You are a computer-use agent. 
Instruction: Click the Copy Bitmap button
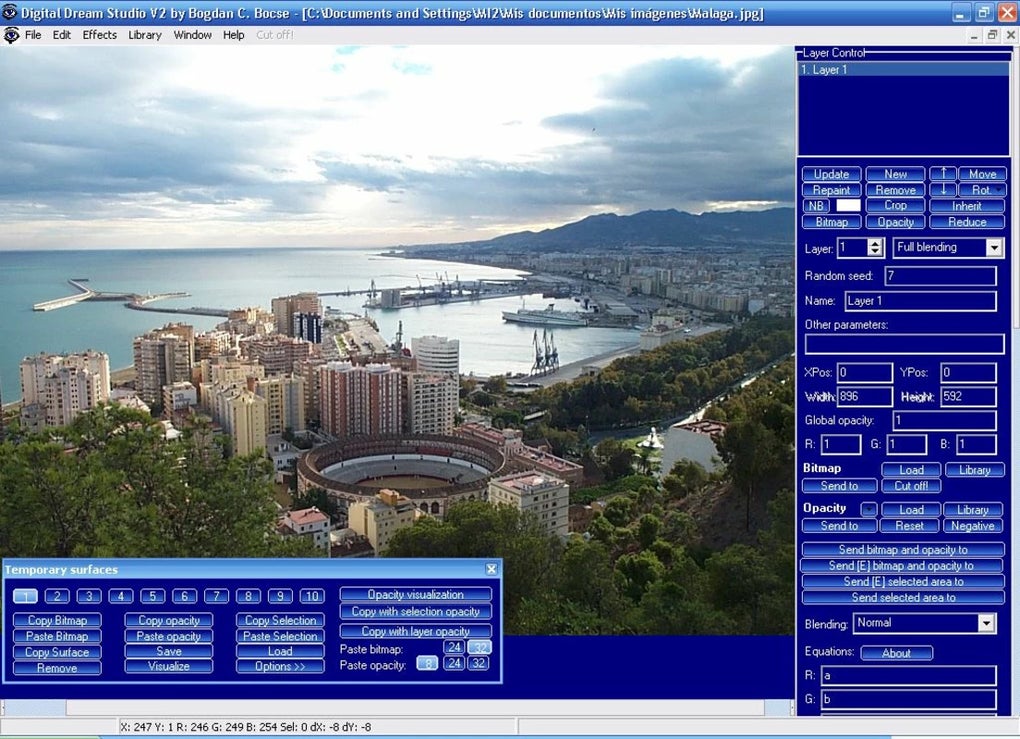[57, 620]
